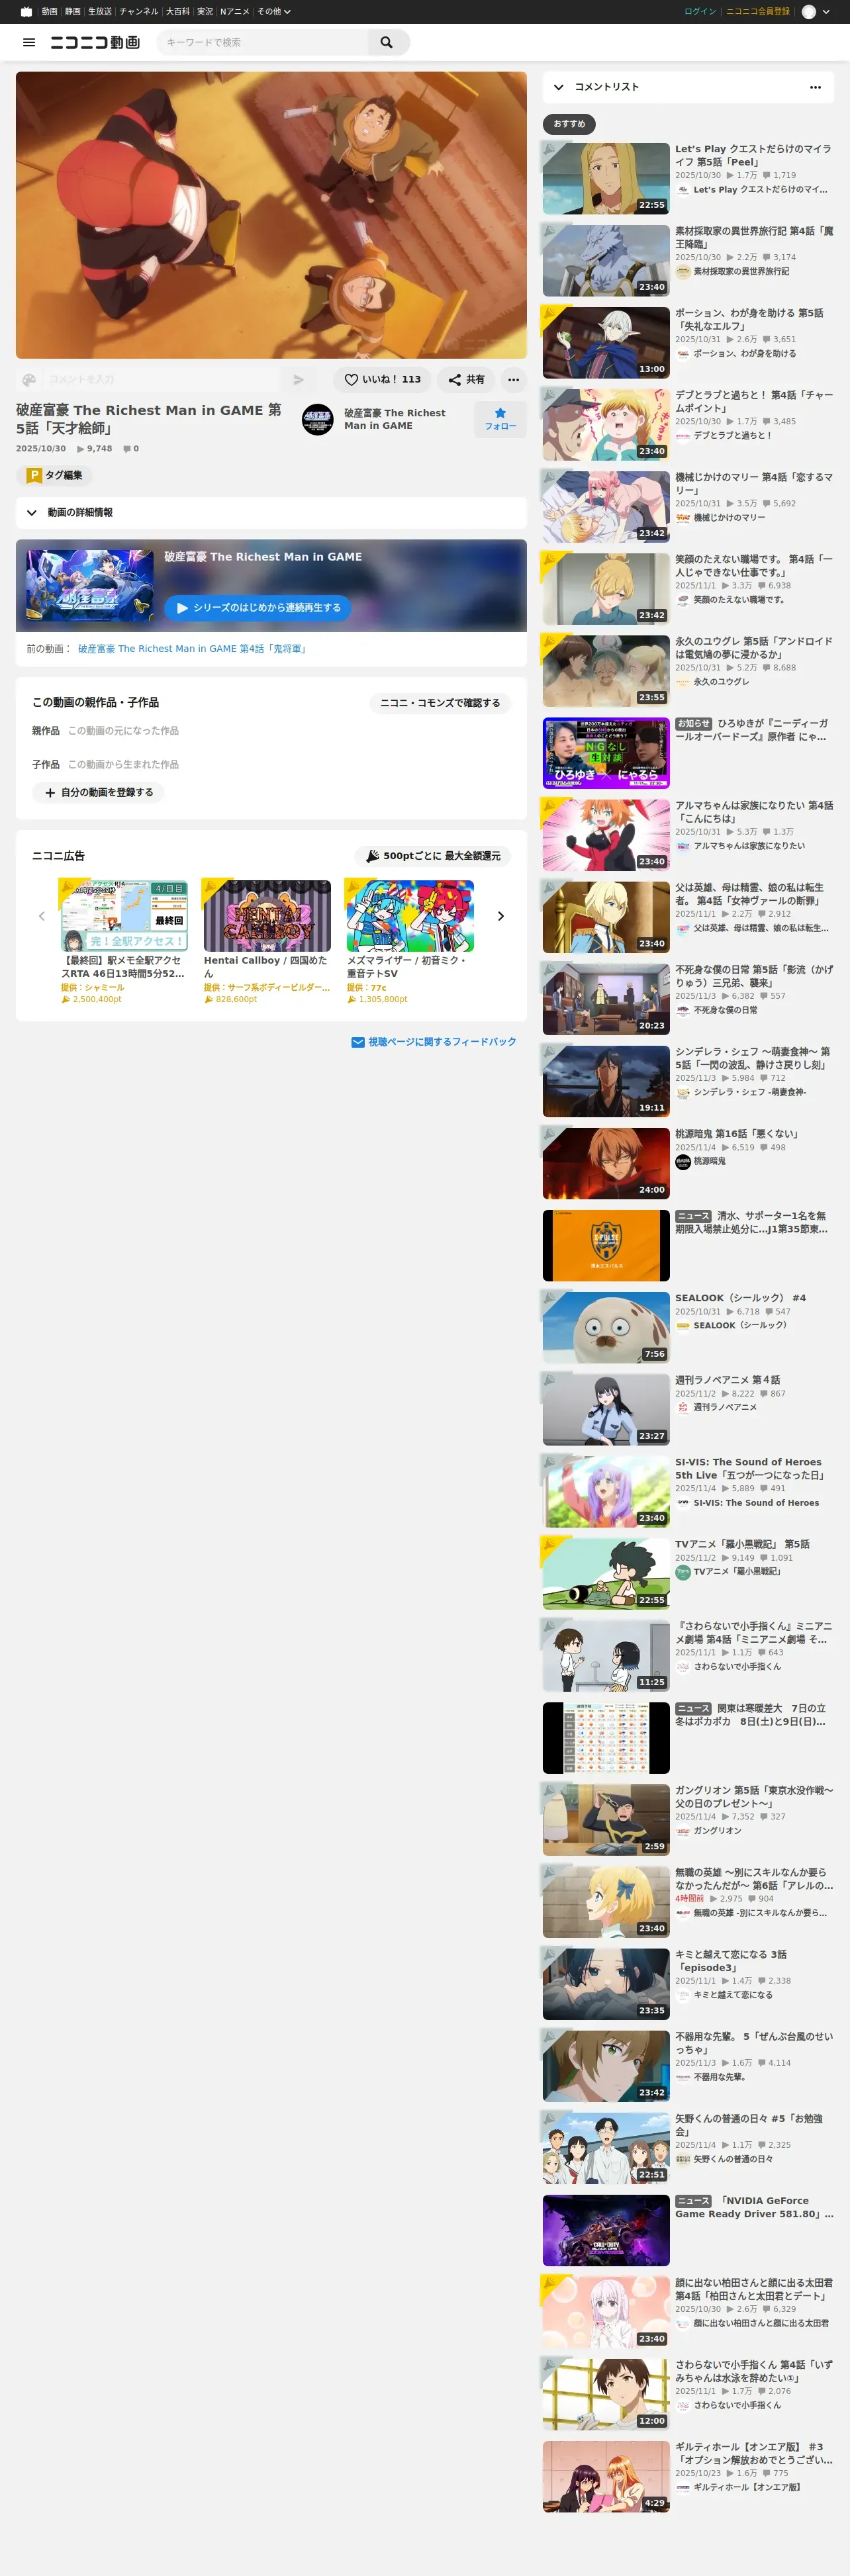Open the user avatar icon in the top bar
The image size is (850, 2576).
[809, 12]
